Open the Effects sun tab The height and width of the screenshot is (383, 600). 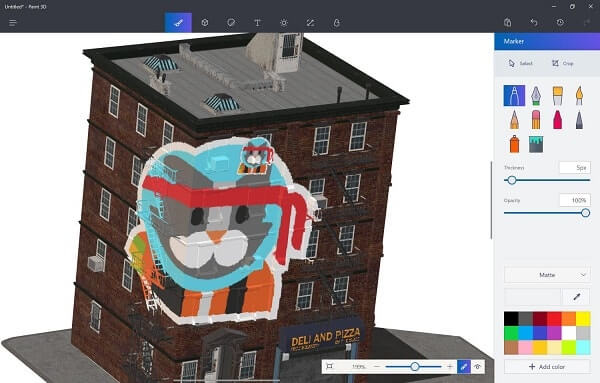(284, 23)
